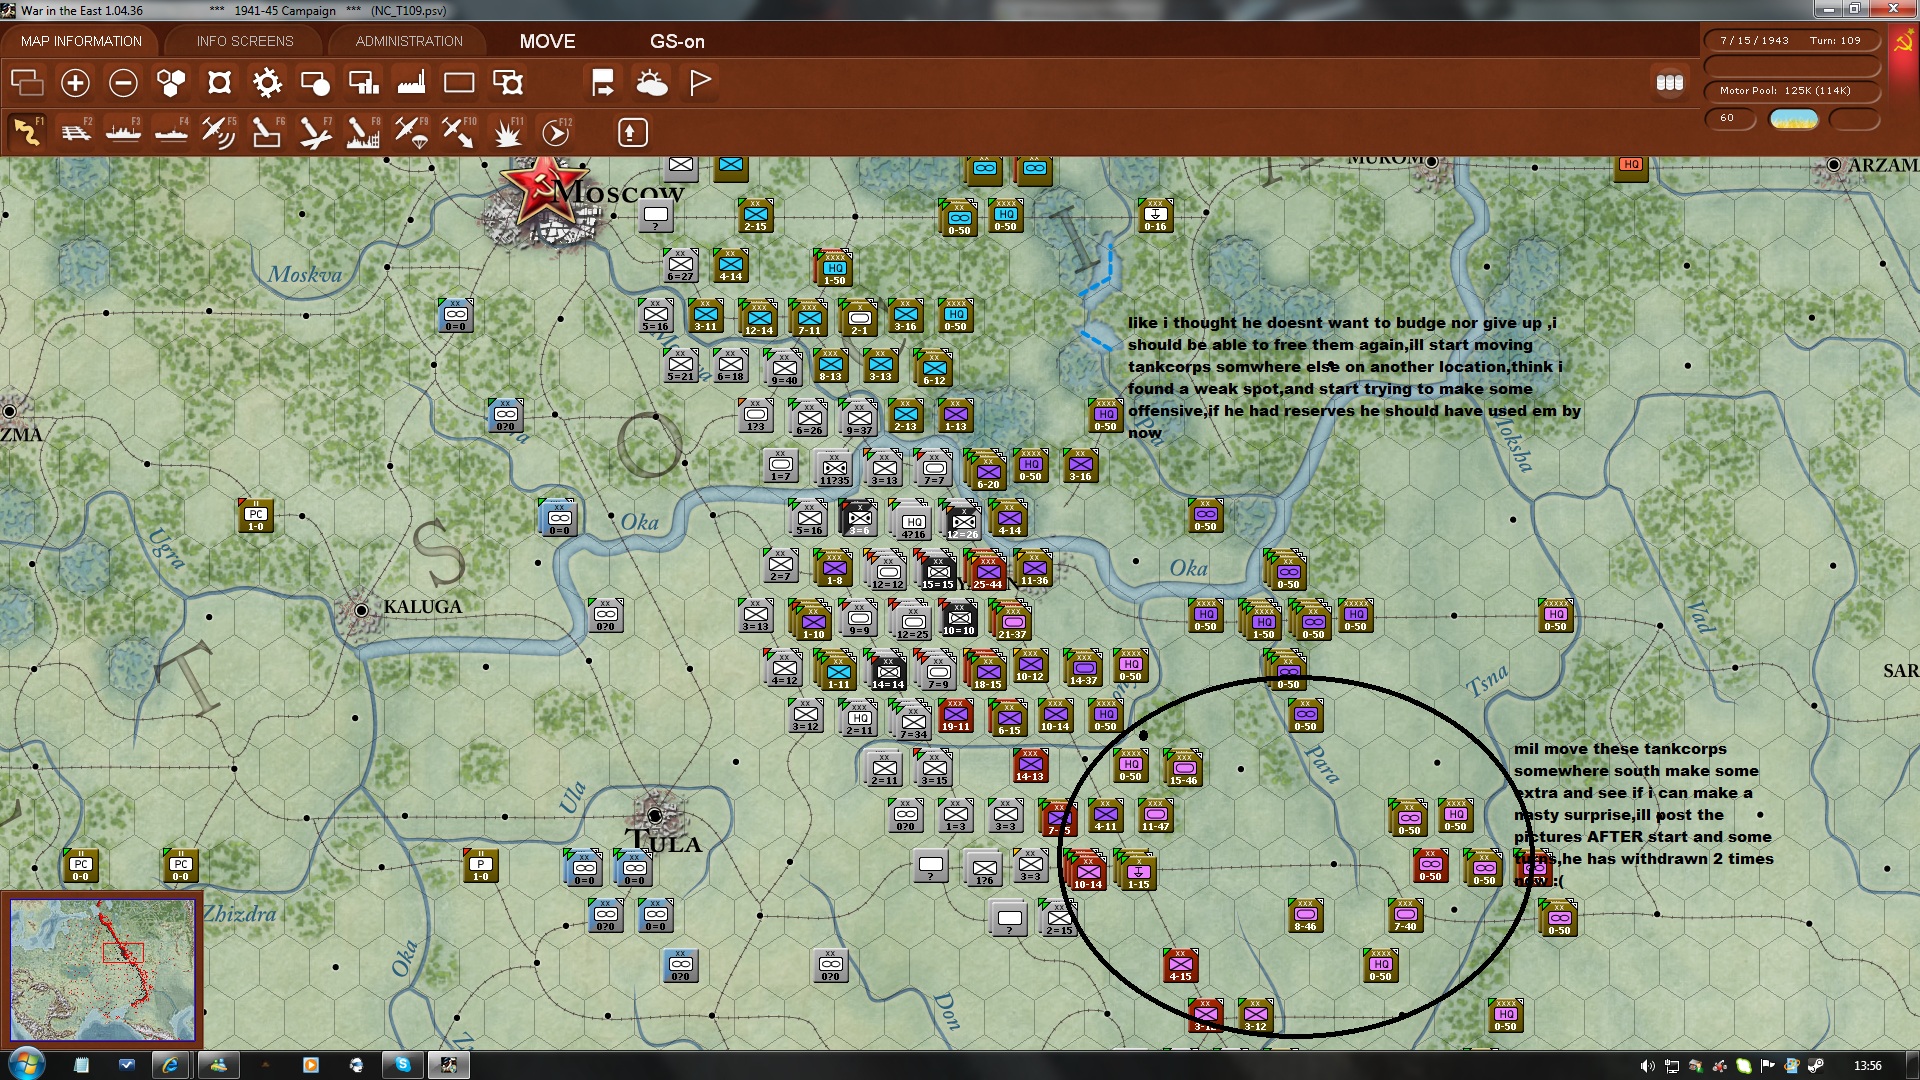This screenshot has height=1080, width=1920.
Task: Toggle the factory display icon
Action: pyautogui.click(x=411, y=83)
